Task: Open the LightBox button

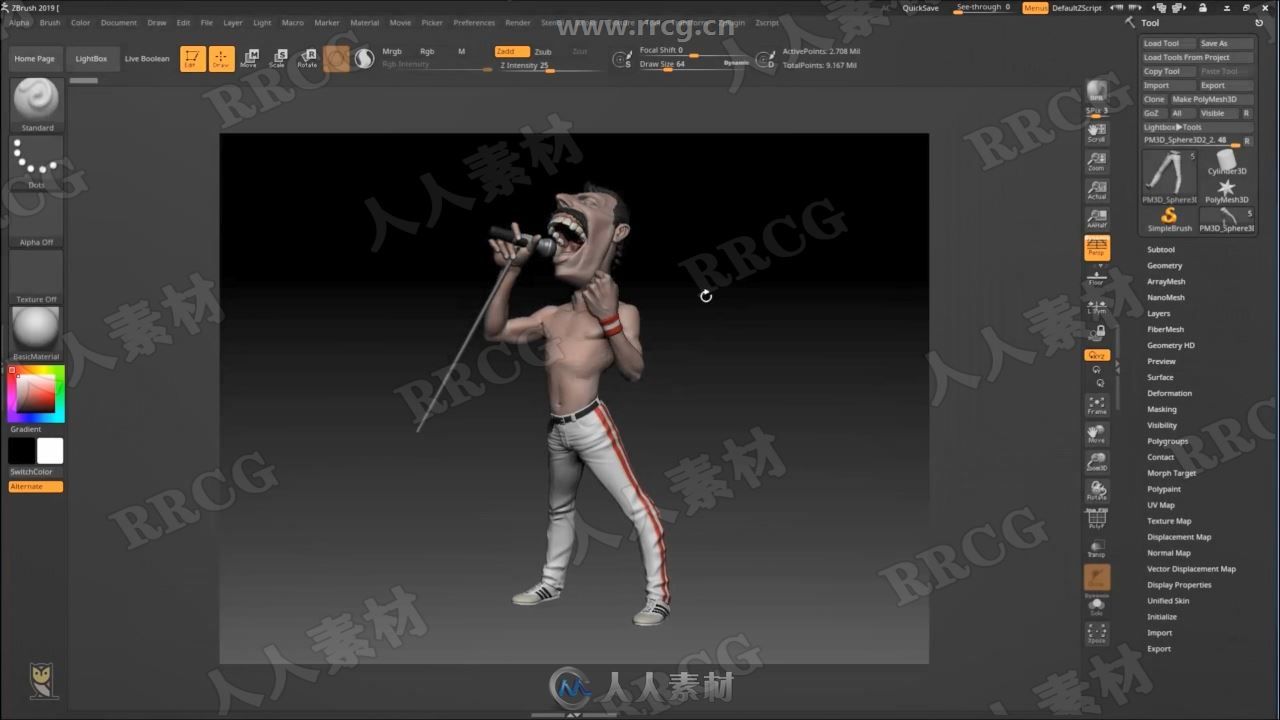Action: click(x=91, y=59)
